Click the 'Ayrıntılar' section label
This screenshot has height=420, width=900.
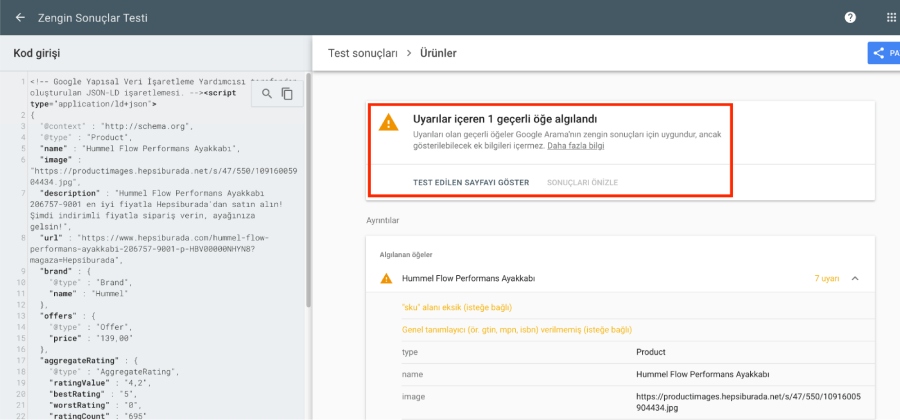pyautogui.click(x=383, y=220)
